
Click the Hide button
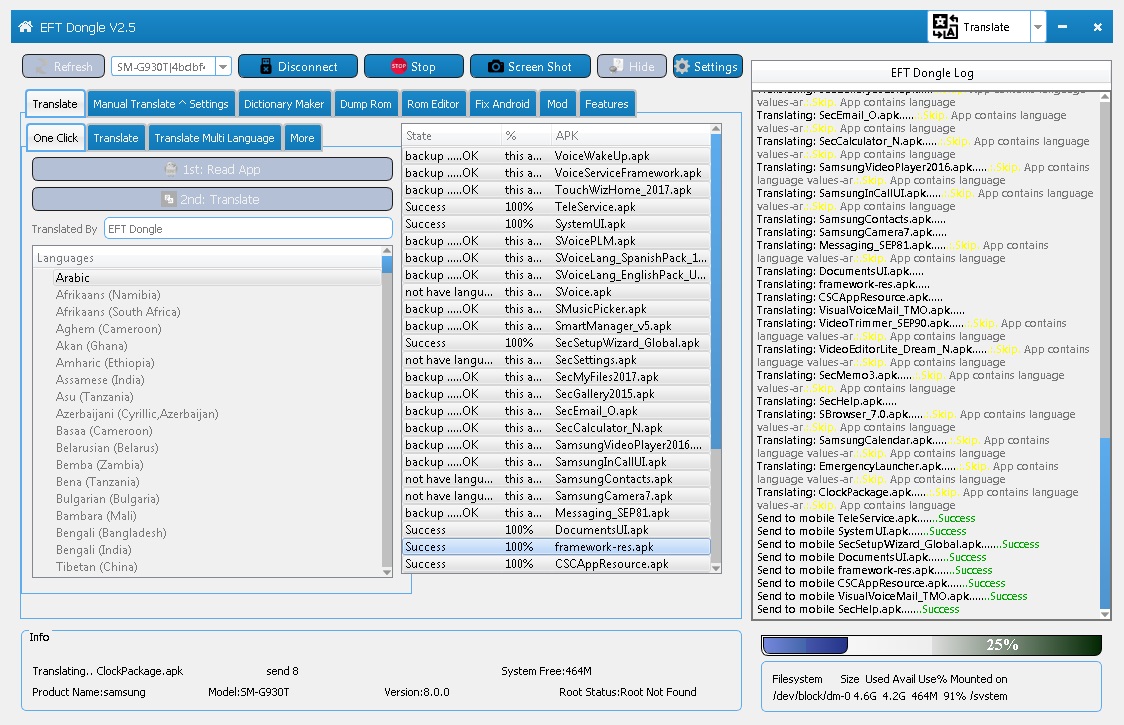click(x=632, y=67)
